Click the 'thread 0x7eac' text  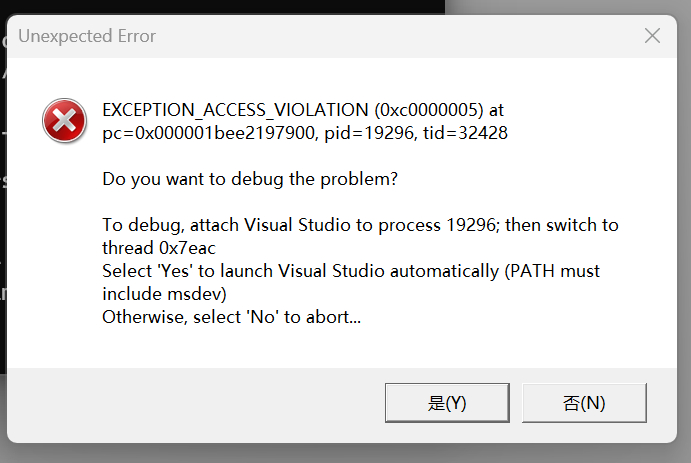159,248
